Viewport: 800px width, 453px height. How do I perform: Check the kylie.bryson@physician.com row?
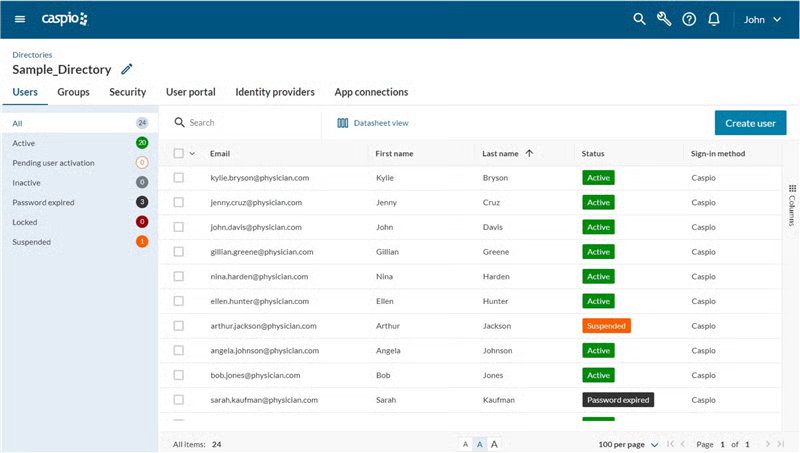178,178
